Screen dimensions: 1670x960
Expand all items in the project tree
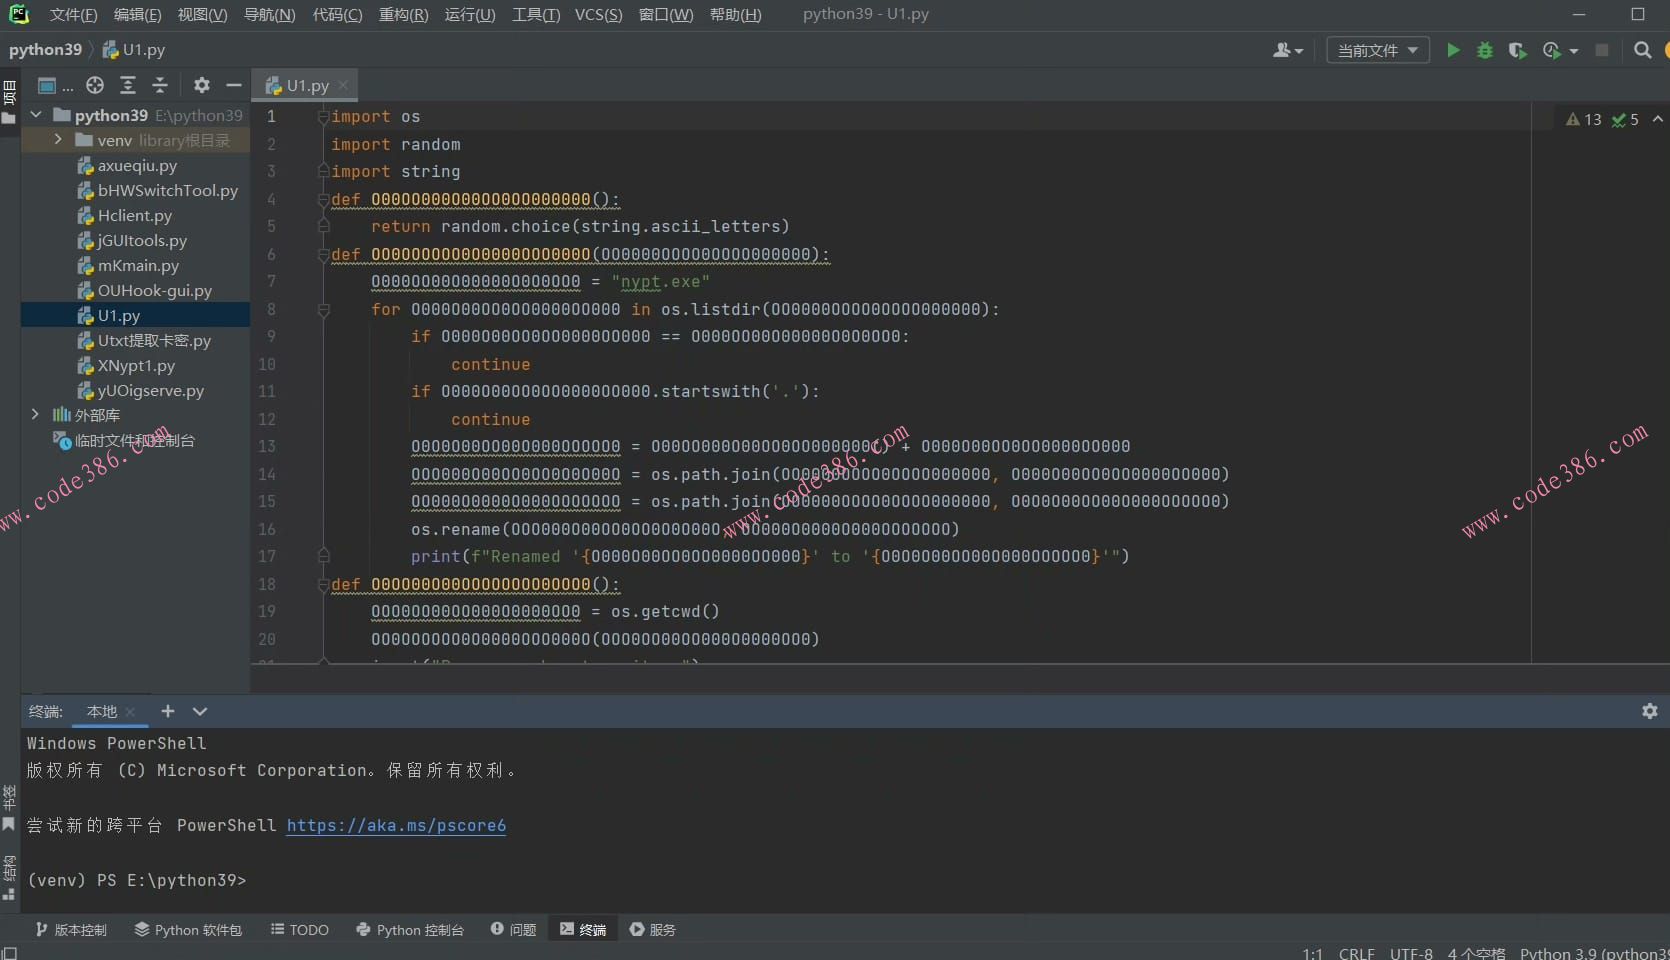(128, 85)
